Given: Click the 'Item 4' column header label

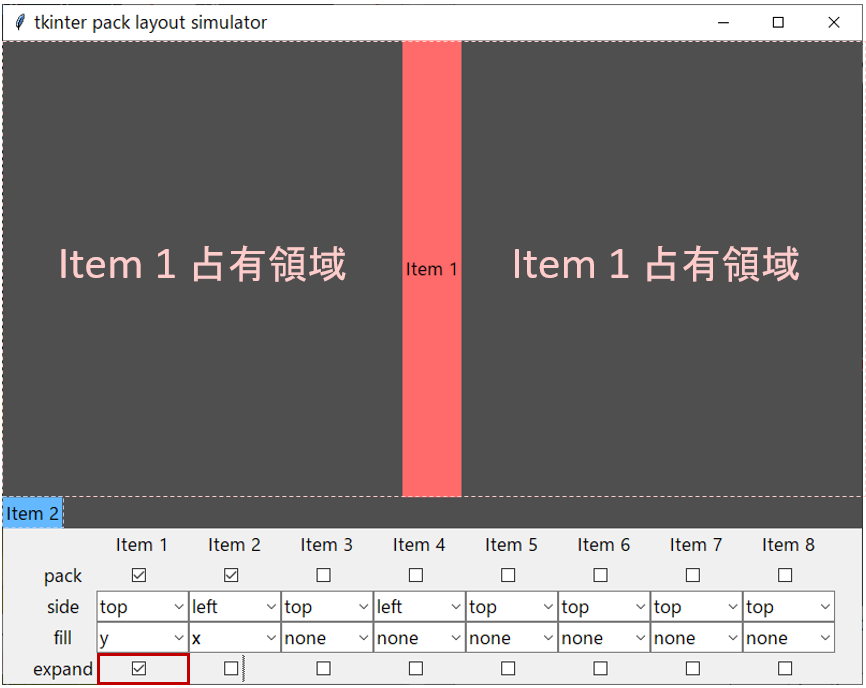Looking at the screenshot, I should (x=419, y=545).
